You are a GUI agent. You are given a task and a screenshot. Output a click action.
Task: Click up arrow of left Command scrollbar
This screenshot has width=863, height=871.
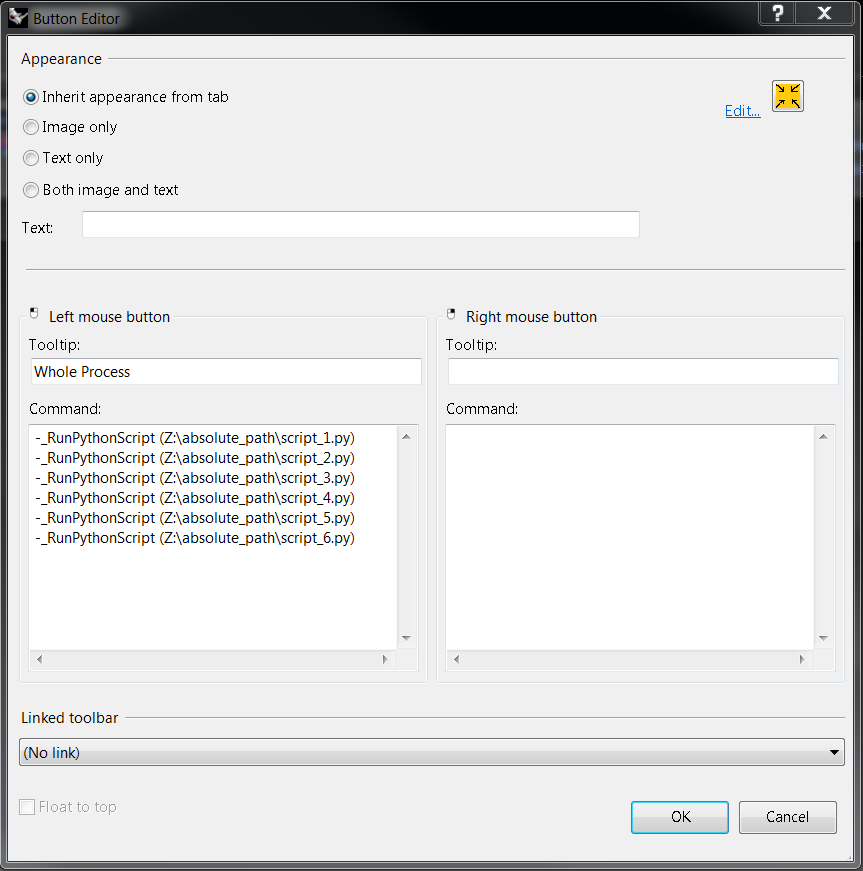[x=407, y=437]
